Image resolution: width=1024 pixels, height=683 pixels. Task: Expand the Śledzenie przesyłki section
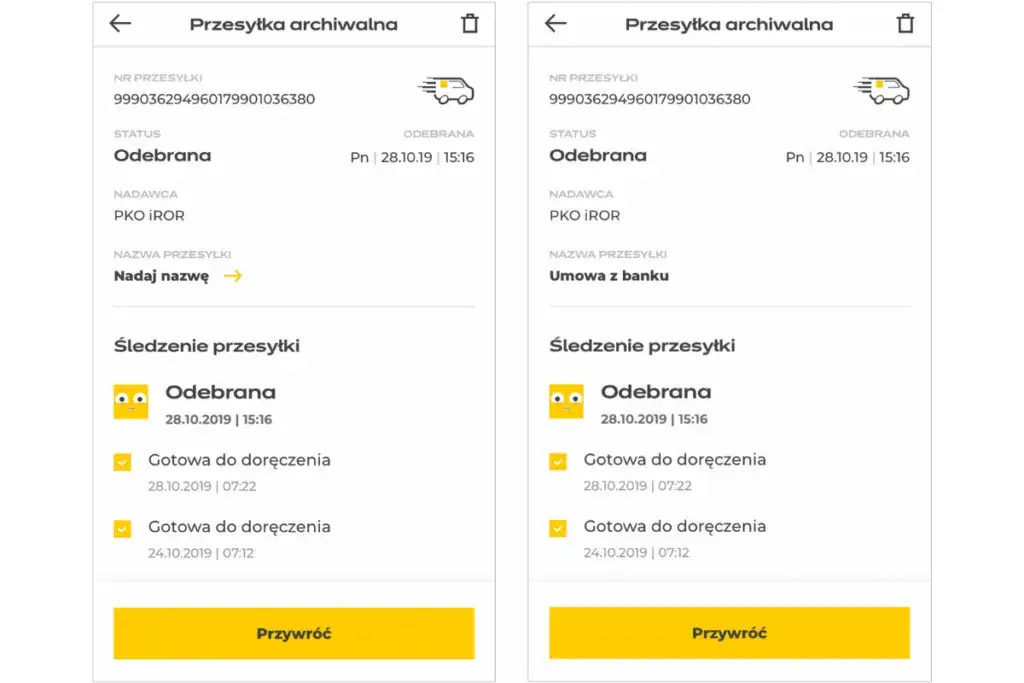pos(205,344)
